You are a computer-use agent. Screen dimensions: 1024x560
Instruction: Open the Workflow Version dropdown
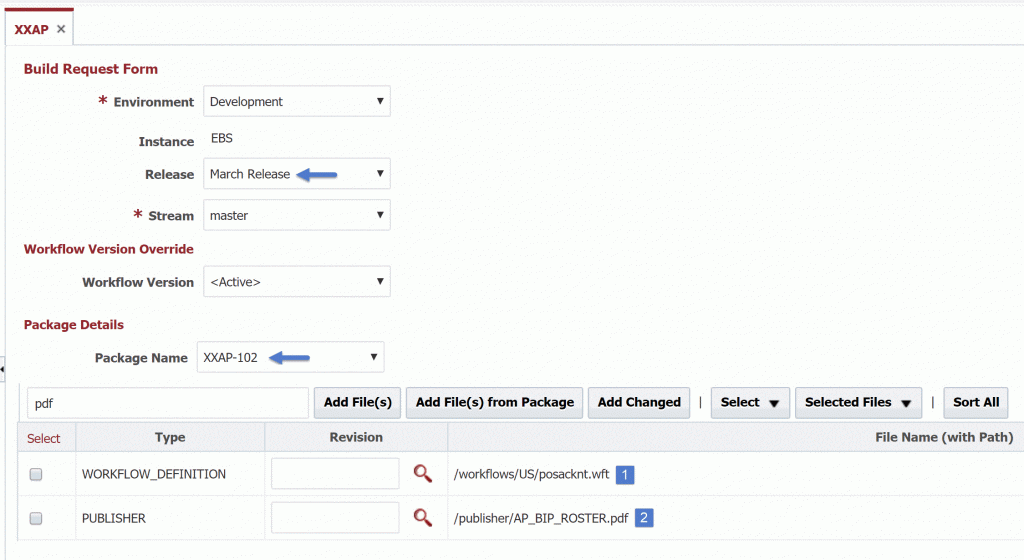[x=296, y=281]
